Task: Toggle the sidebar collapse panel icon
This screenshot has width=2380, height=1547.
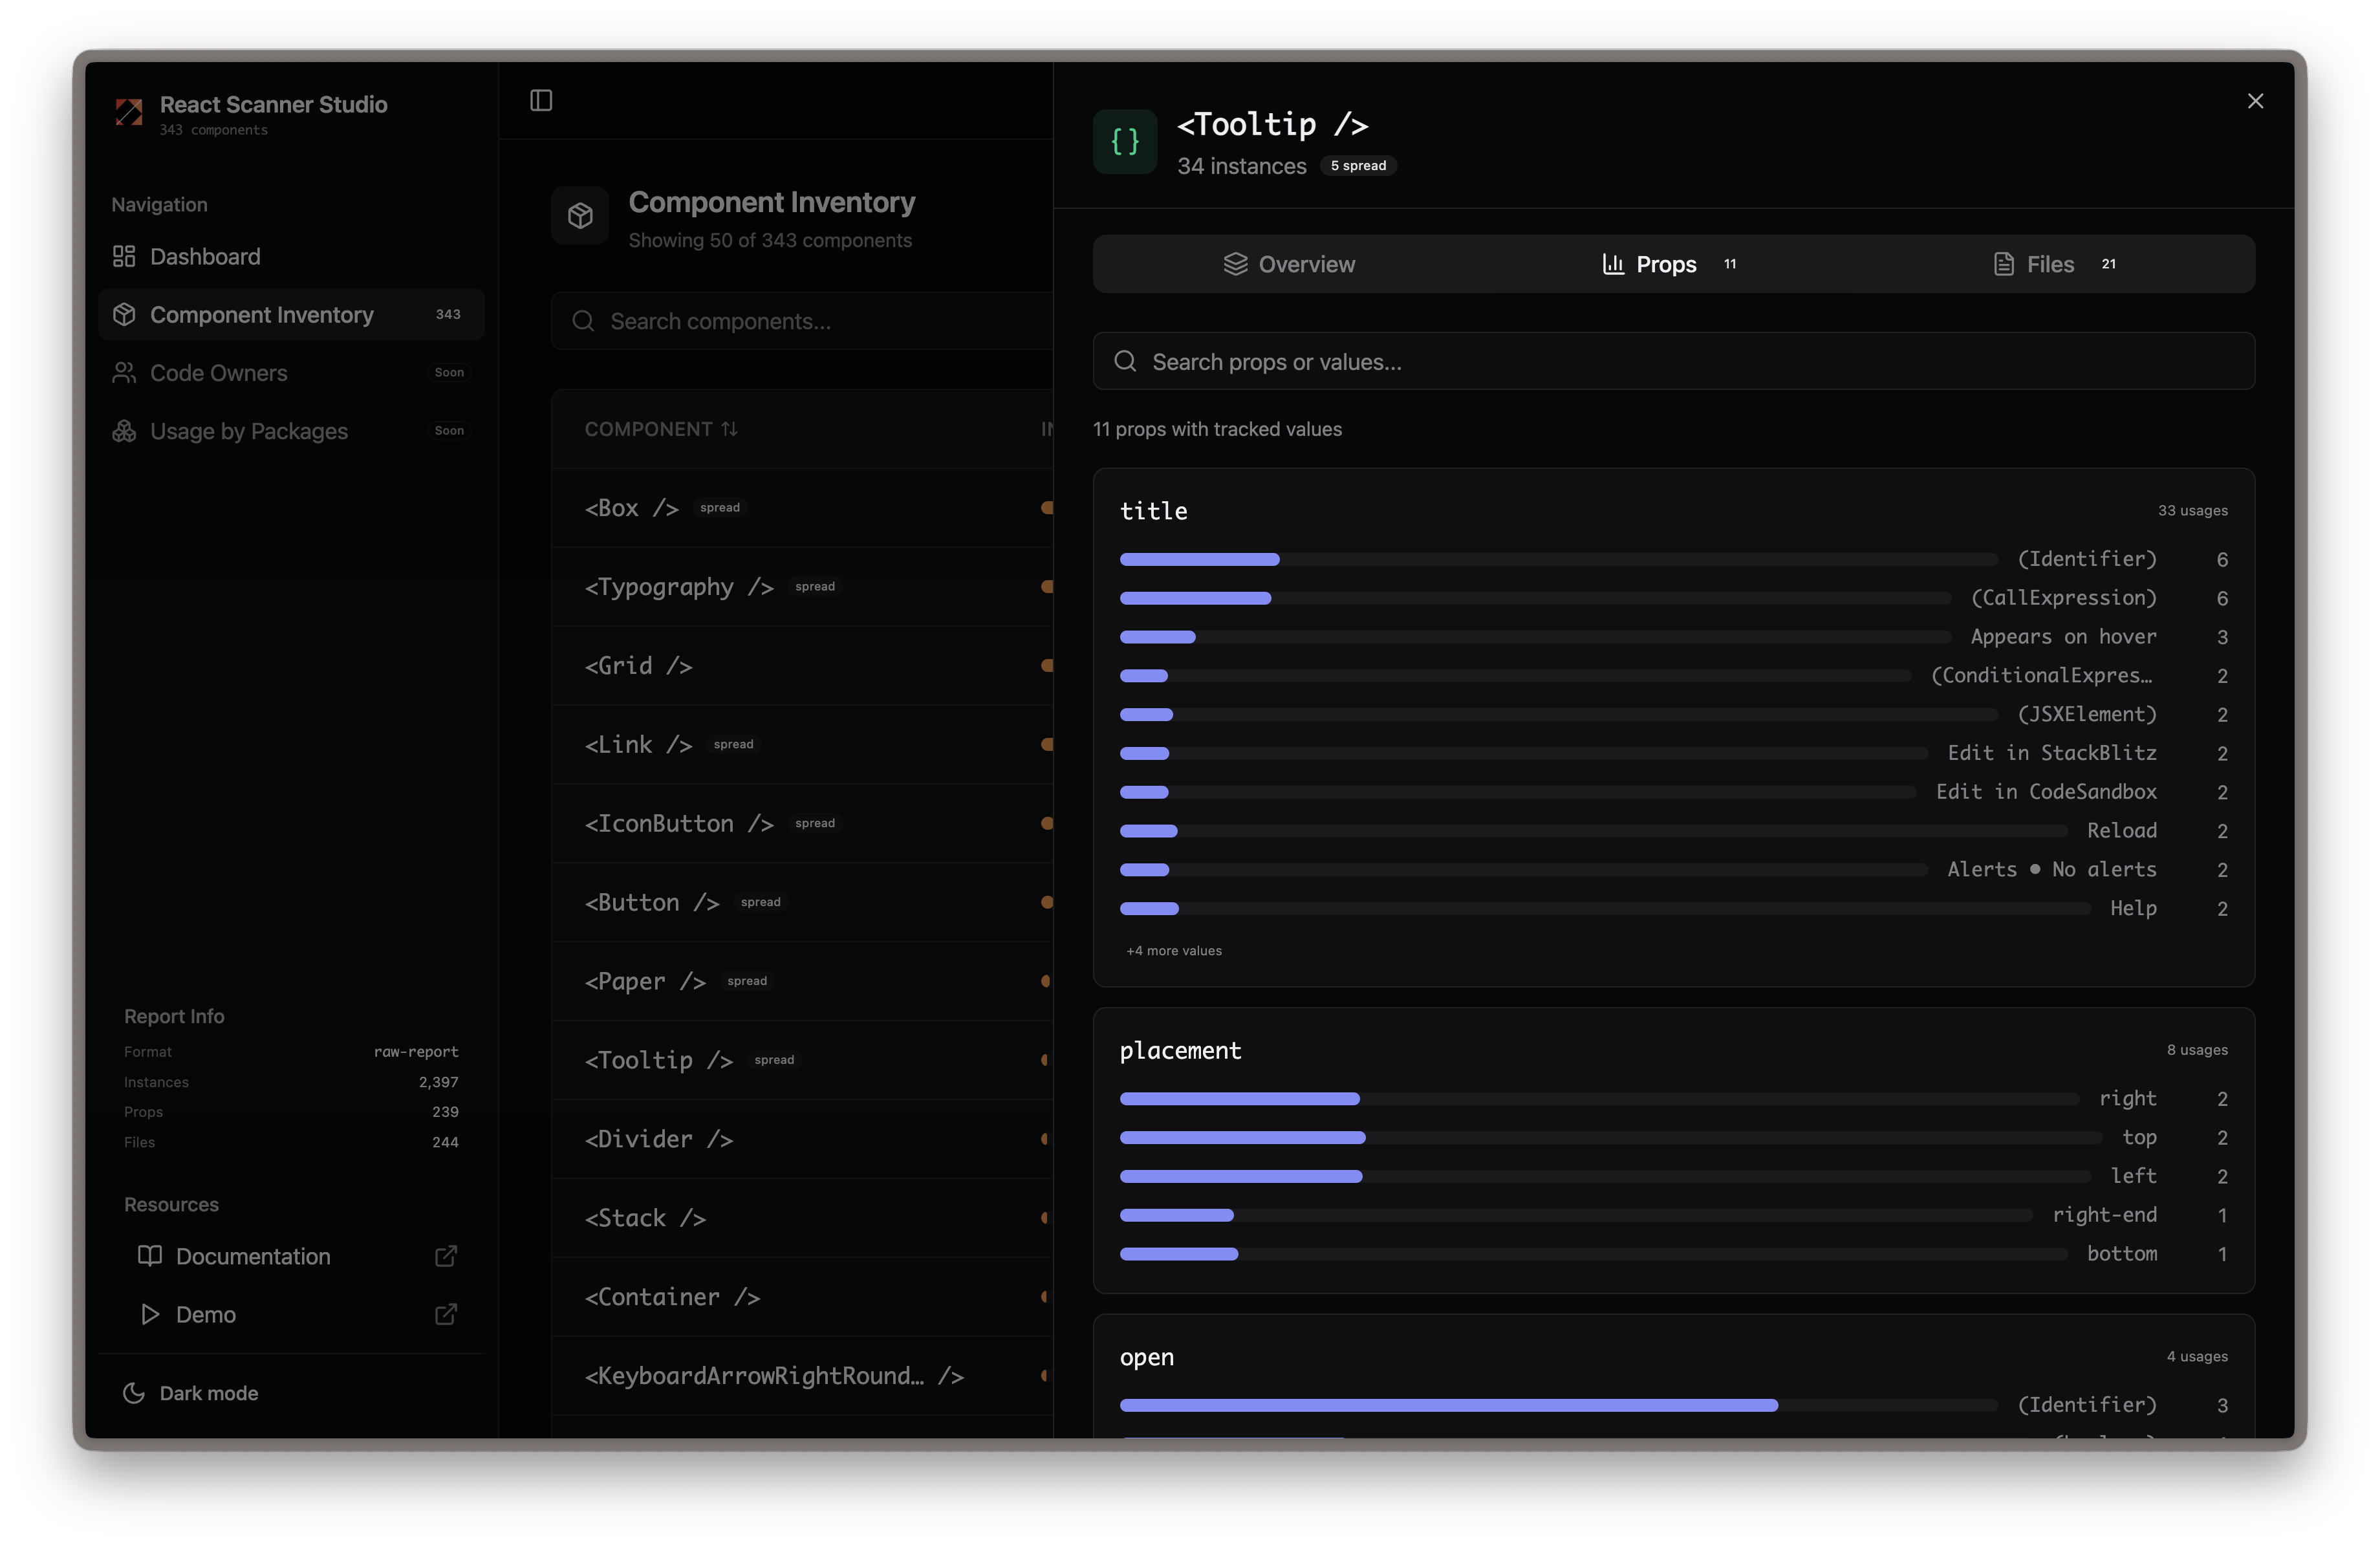Action: pyautogui.click(x=541, y=100)
